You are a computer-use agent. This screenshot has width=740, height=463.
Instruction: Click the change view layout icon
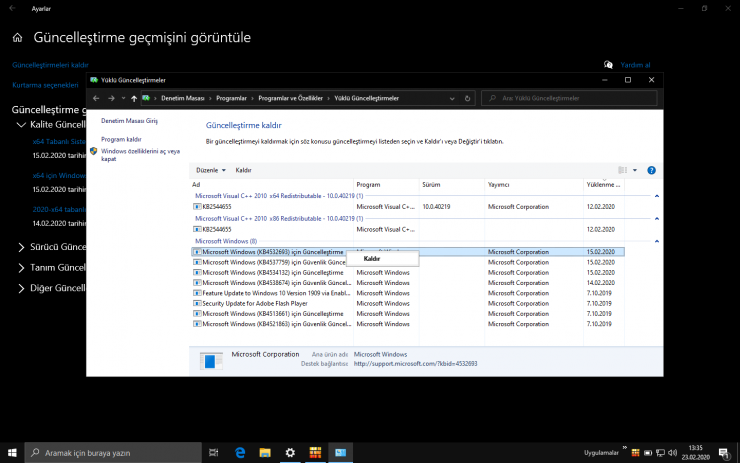pyautogui.click(x=622, y=170)
